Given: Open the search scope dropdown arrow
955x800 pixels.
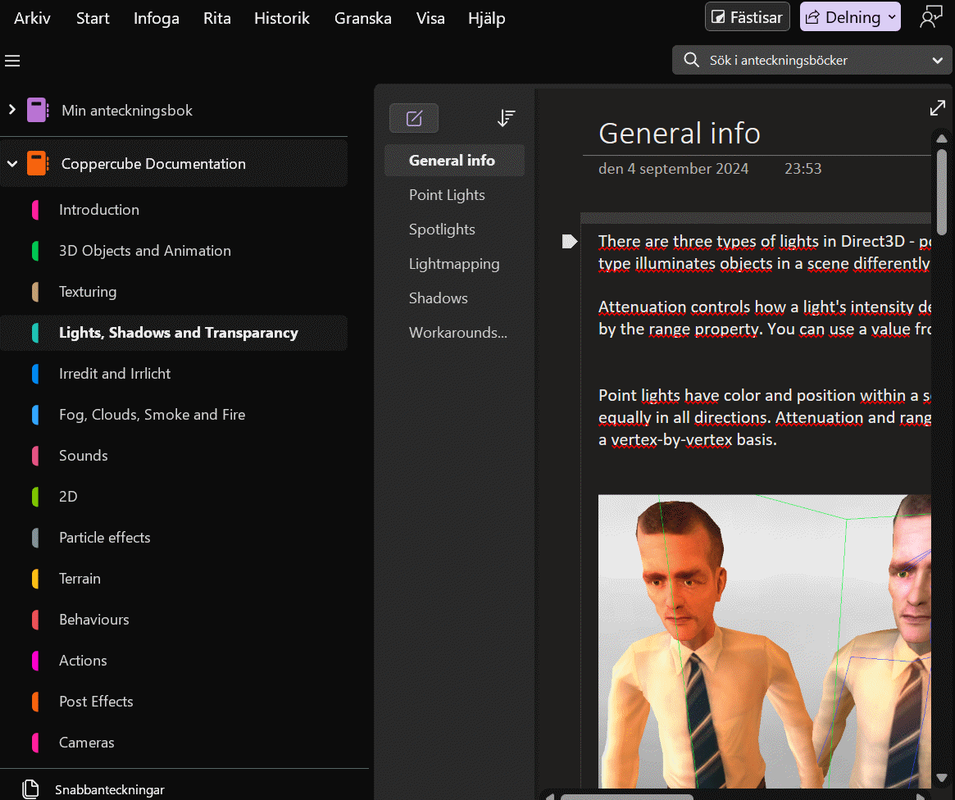Looking at the screenshot, I should click(937, 60).
